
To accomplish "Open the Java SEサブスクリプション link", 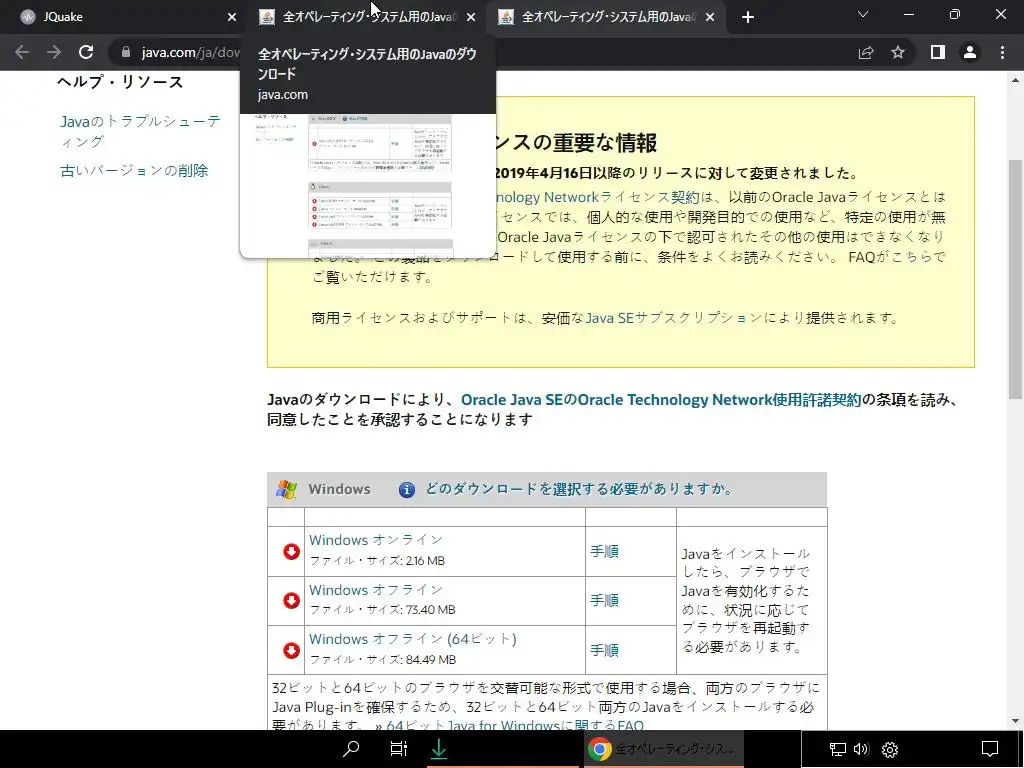I will point(674,318).
